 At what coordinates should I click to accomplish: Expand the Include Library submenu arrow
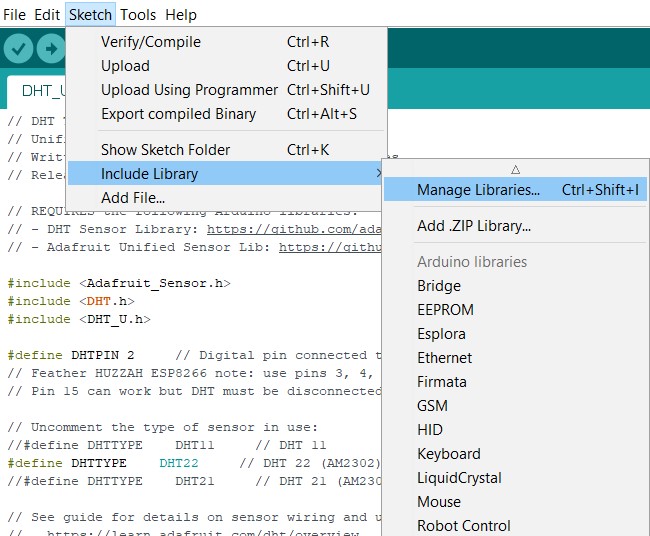[x=378, y=174]
